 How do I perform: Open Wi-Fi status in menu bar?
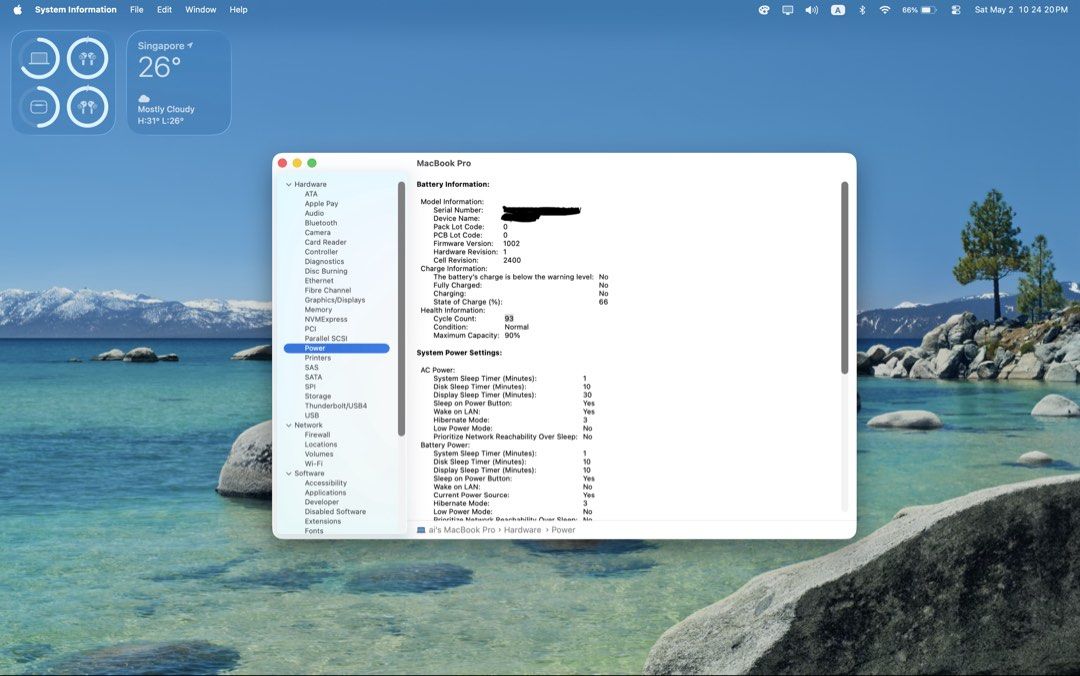click(885, 10)
